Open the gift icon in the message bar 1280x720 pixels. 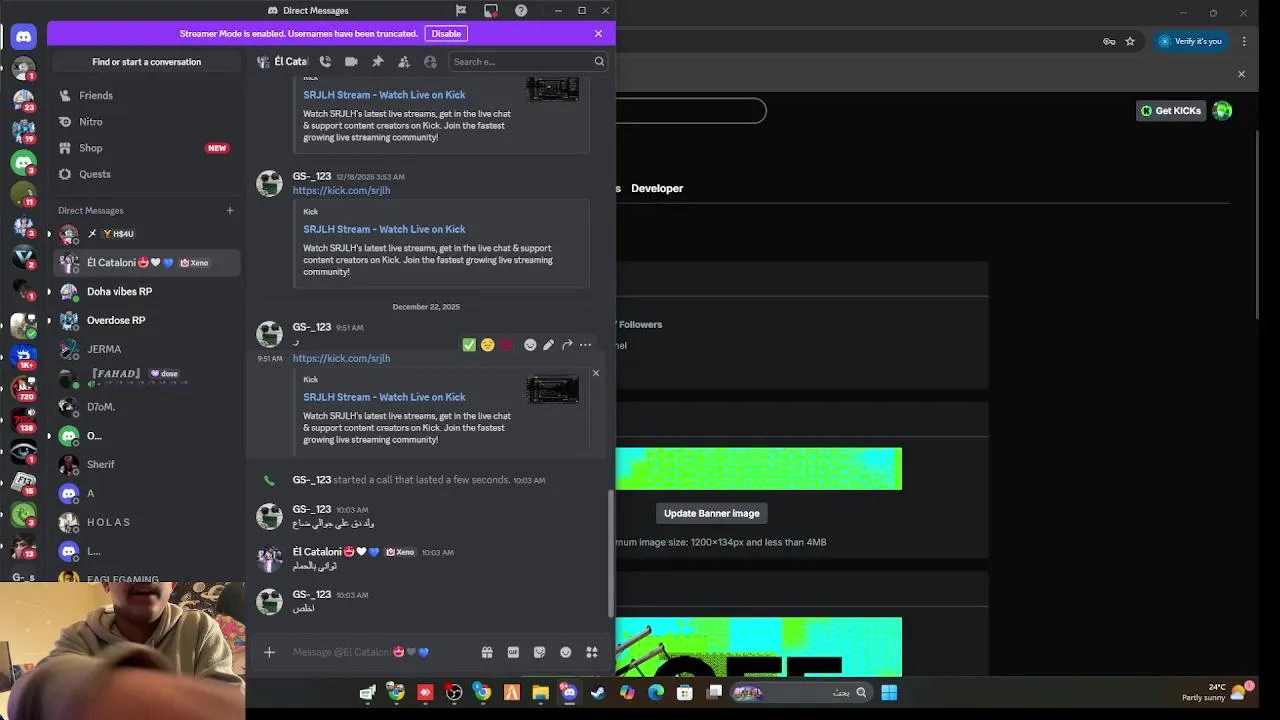(x=487, y=652)
